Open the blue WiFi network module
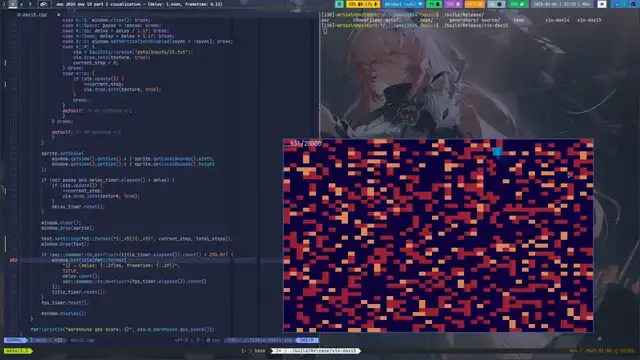The width and height of the screenshot is (640, 360). coord(403,4)
